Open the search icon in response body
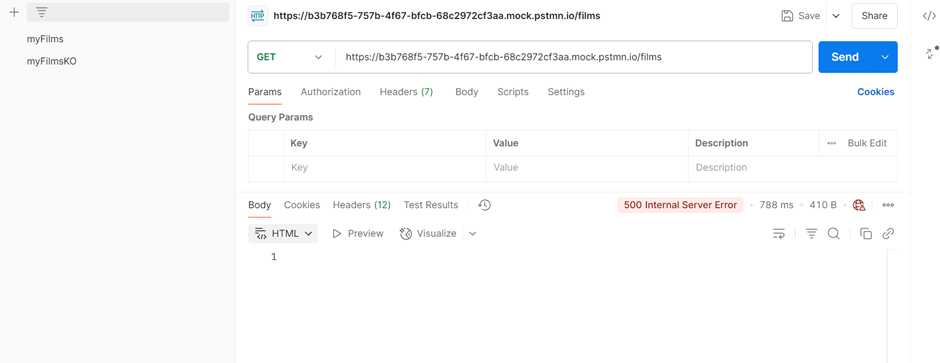The image size is (940, 363). [x=833, y=234]
